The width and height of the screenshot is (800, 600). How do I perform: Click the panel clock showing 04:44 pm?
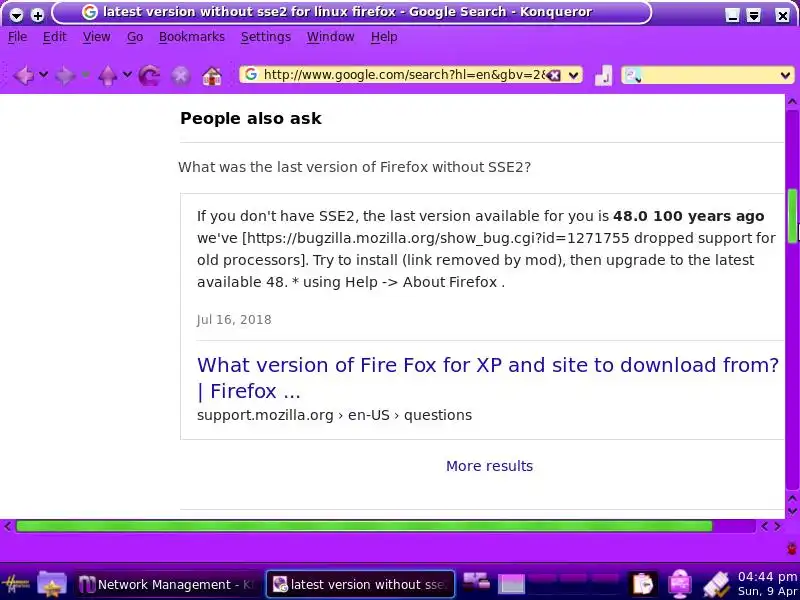tap(767, 584)
